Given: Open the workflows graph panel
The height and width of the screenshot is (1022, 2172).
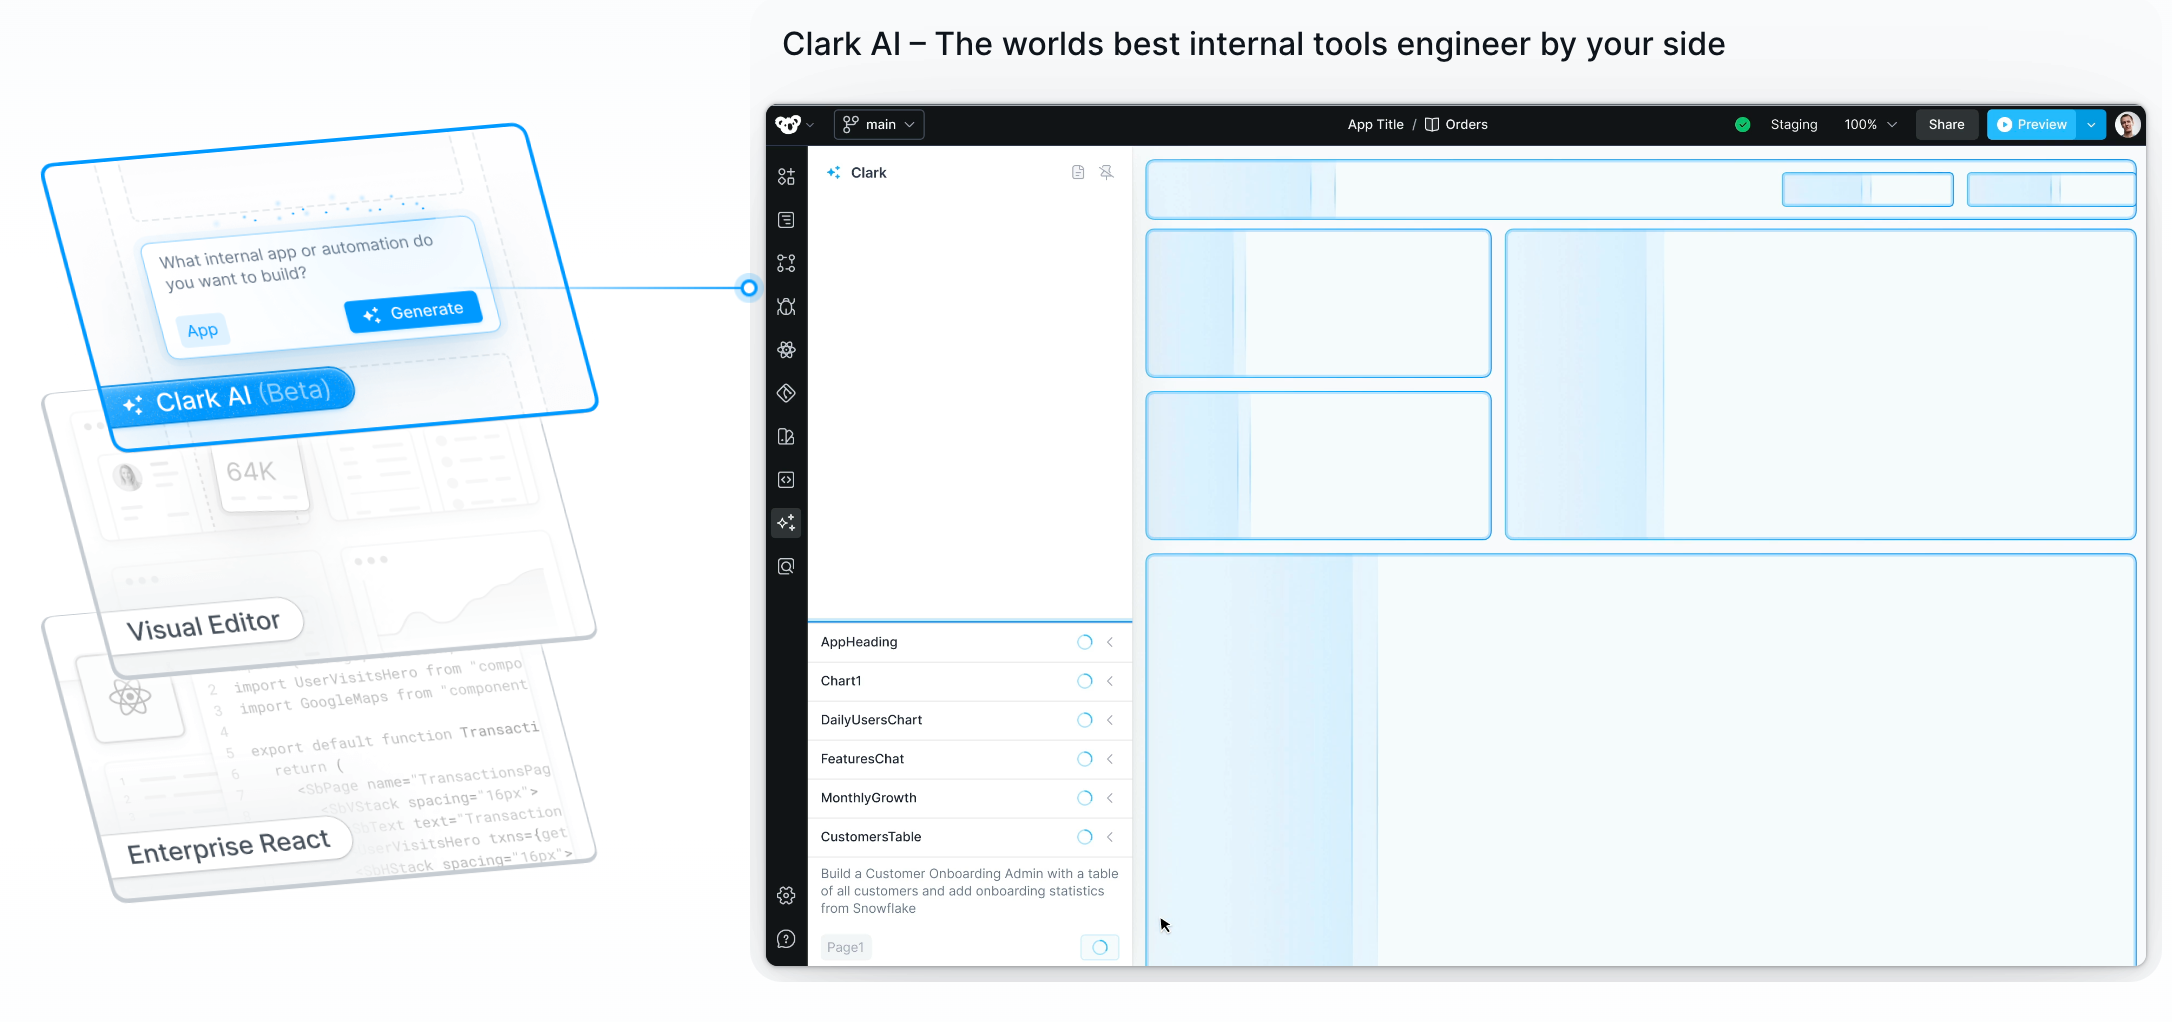Looking at the screenshot, I should click(786, 263).
